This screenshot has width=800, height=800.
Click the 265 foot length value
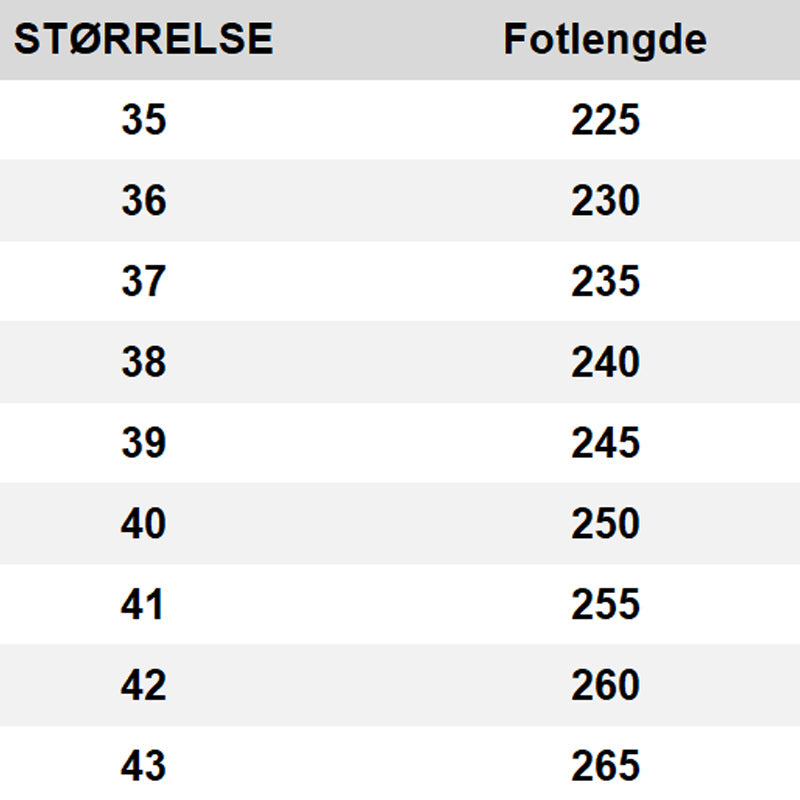(x=605, y=767)
